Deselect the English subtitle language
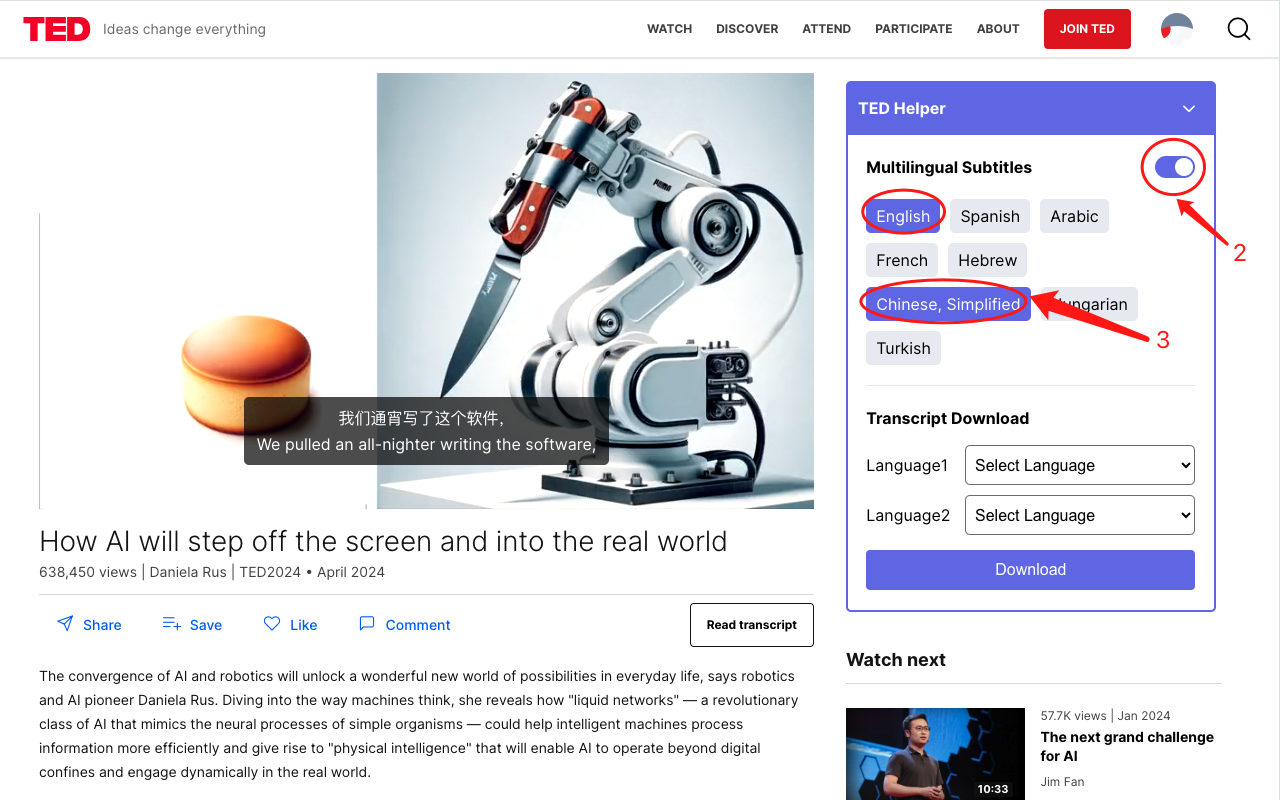The width and height of the screenshot is (1280, 800). [x=903, y=216]
